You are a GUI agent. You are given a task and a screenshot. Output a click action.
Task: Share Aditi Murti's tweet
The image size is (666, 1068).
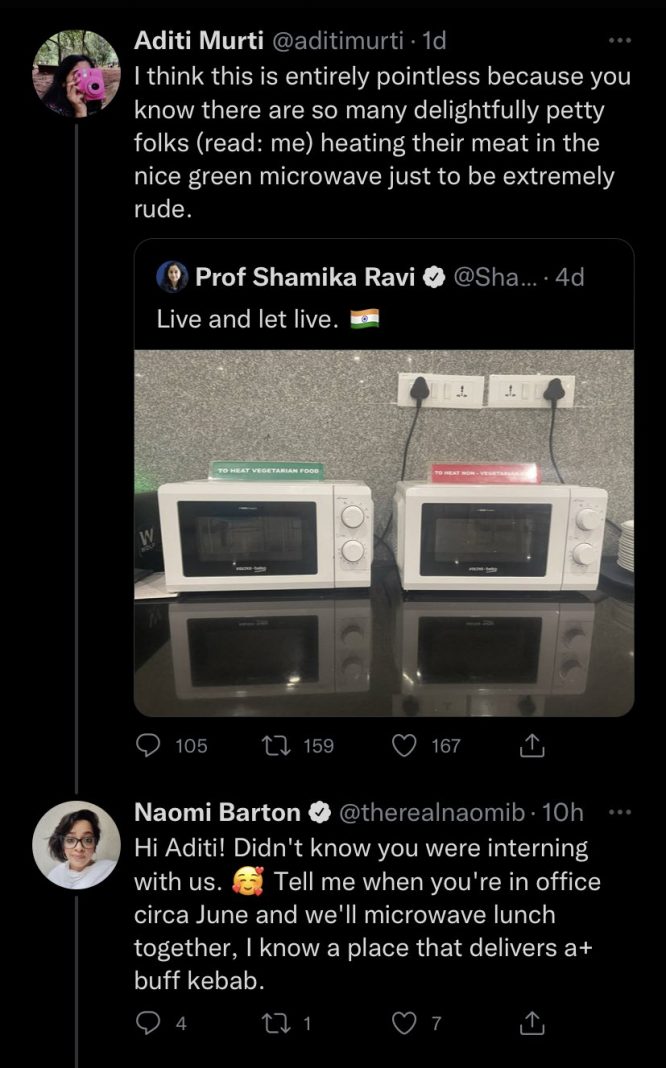tap(533, 745)
